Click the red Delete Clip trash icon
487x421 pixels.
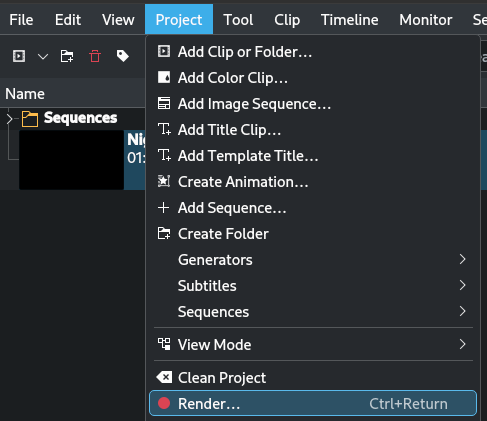tap(95, 56)
